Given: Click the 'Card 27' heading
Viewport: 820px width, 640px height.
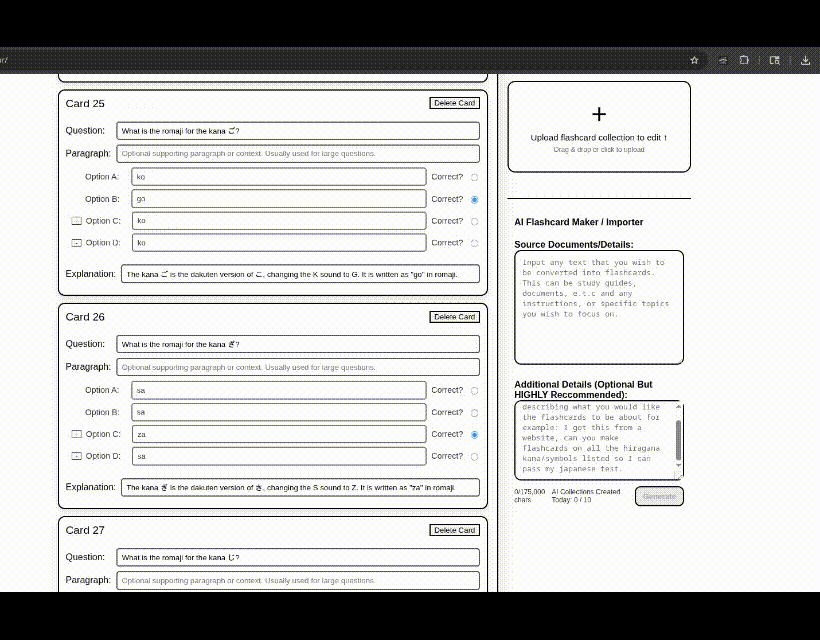Looking at the screenshot, I should pos(85,530).
